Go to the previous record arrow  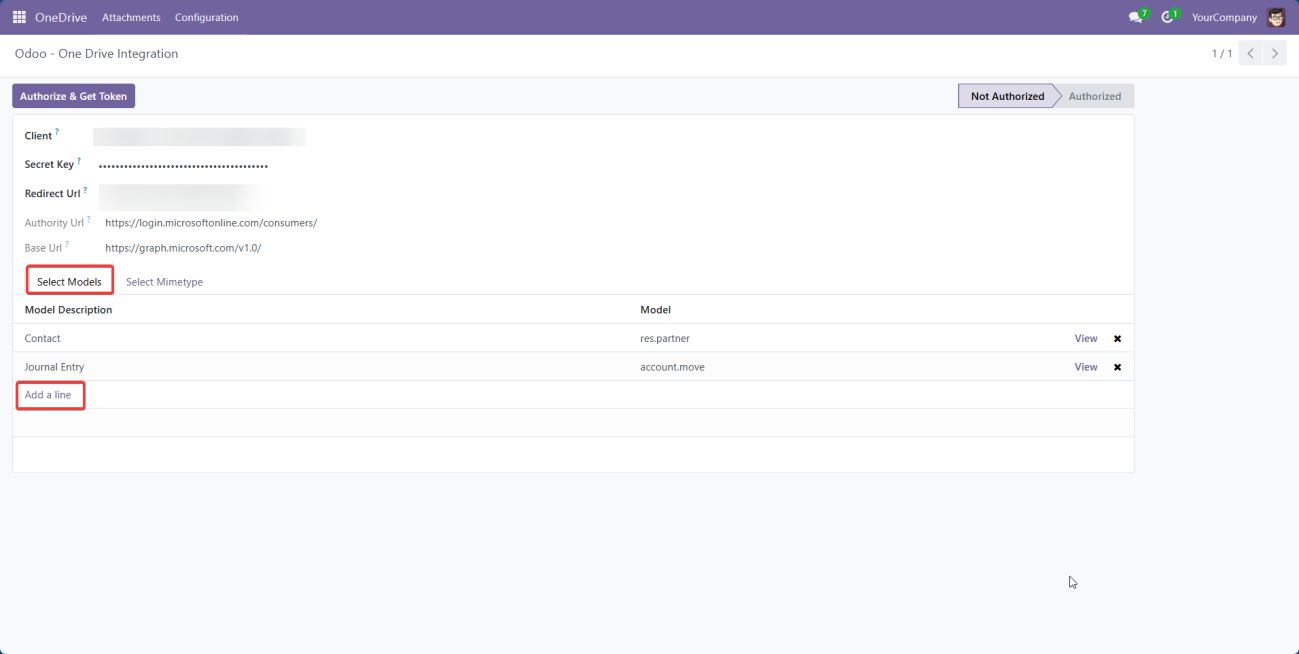pyautogui.click(x=1250, y=54)
